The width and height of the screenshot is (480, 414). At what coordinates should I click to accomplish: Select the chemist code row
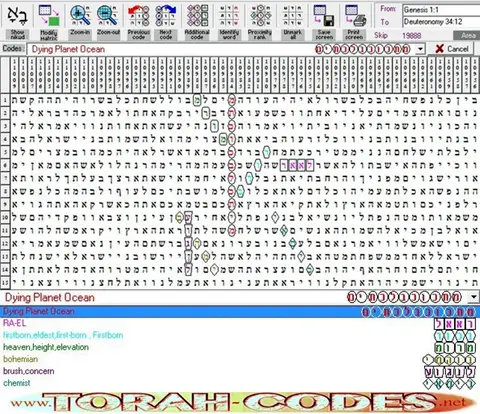tap(240, 383)
